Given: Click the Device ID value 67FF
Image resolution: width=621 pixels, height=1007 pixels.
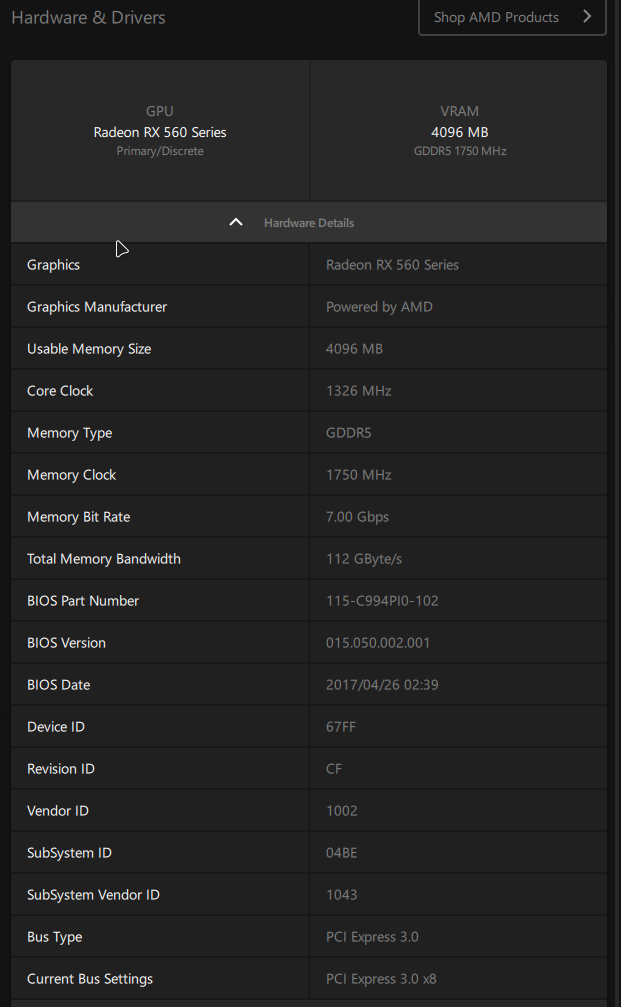Looking at the screenshot, I should click(x=341, y=727).
